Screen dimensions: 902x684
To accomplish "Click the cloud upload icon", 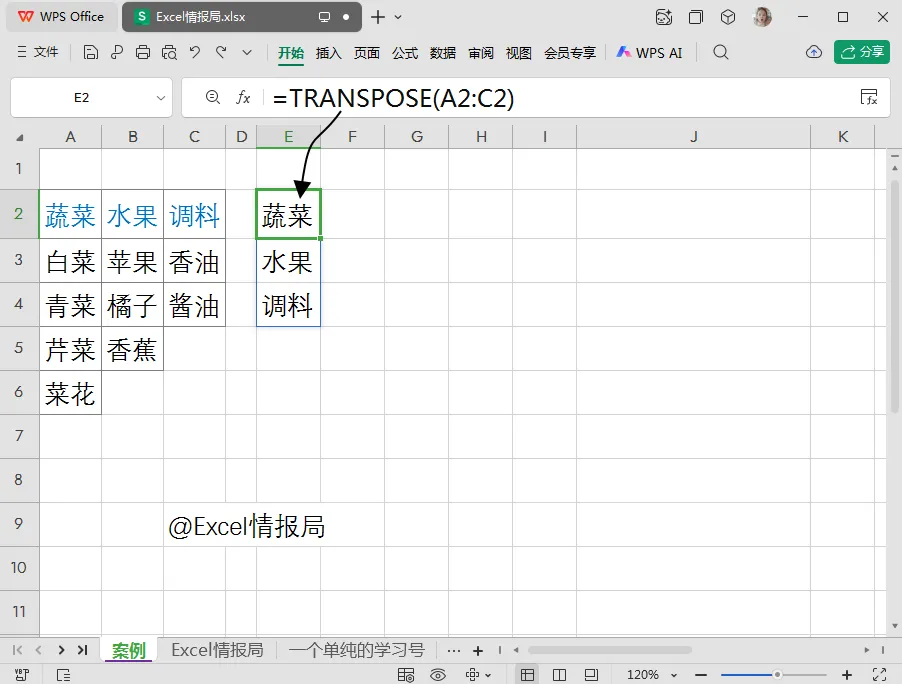I will [x=813, y=52].
